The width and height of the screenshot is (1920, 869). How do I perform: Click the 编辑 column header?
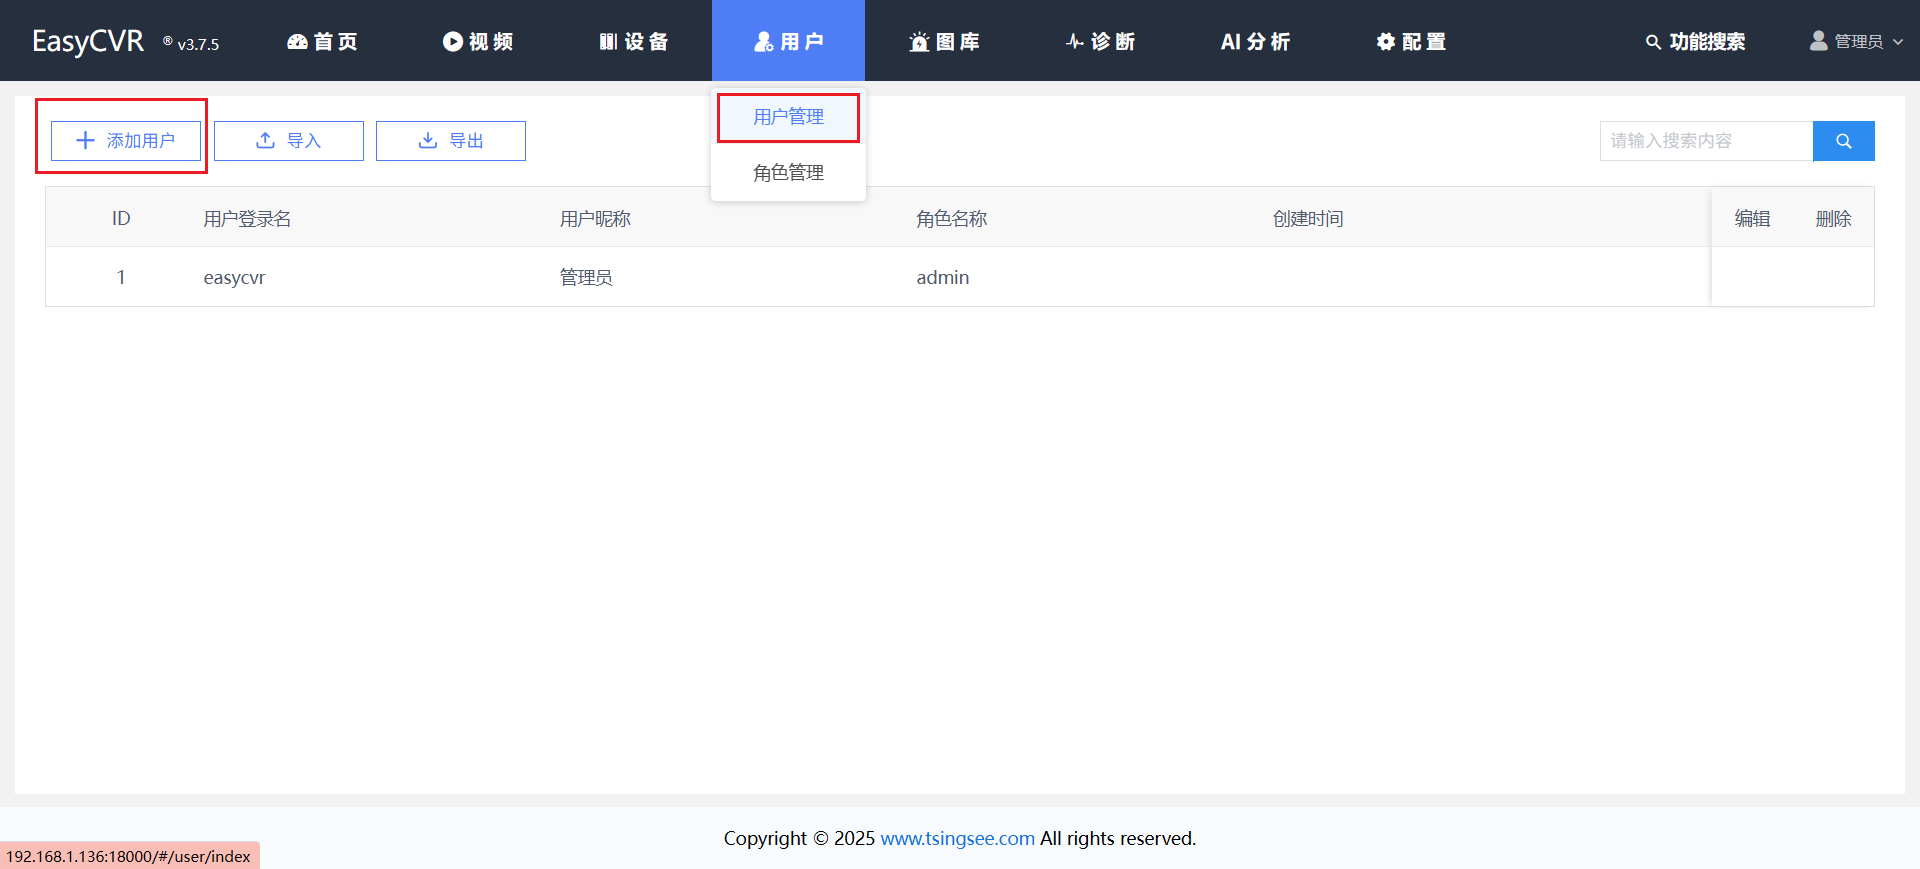click(x=1752, y=218)
